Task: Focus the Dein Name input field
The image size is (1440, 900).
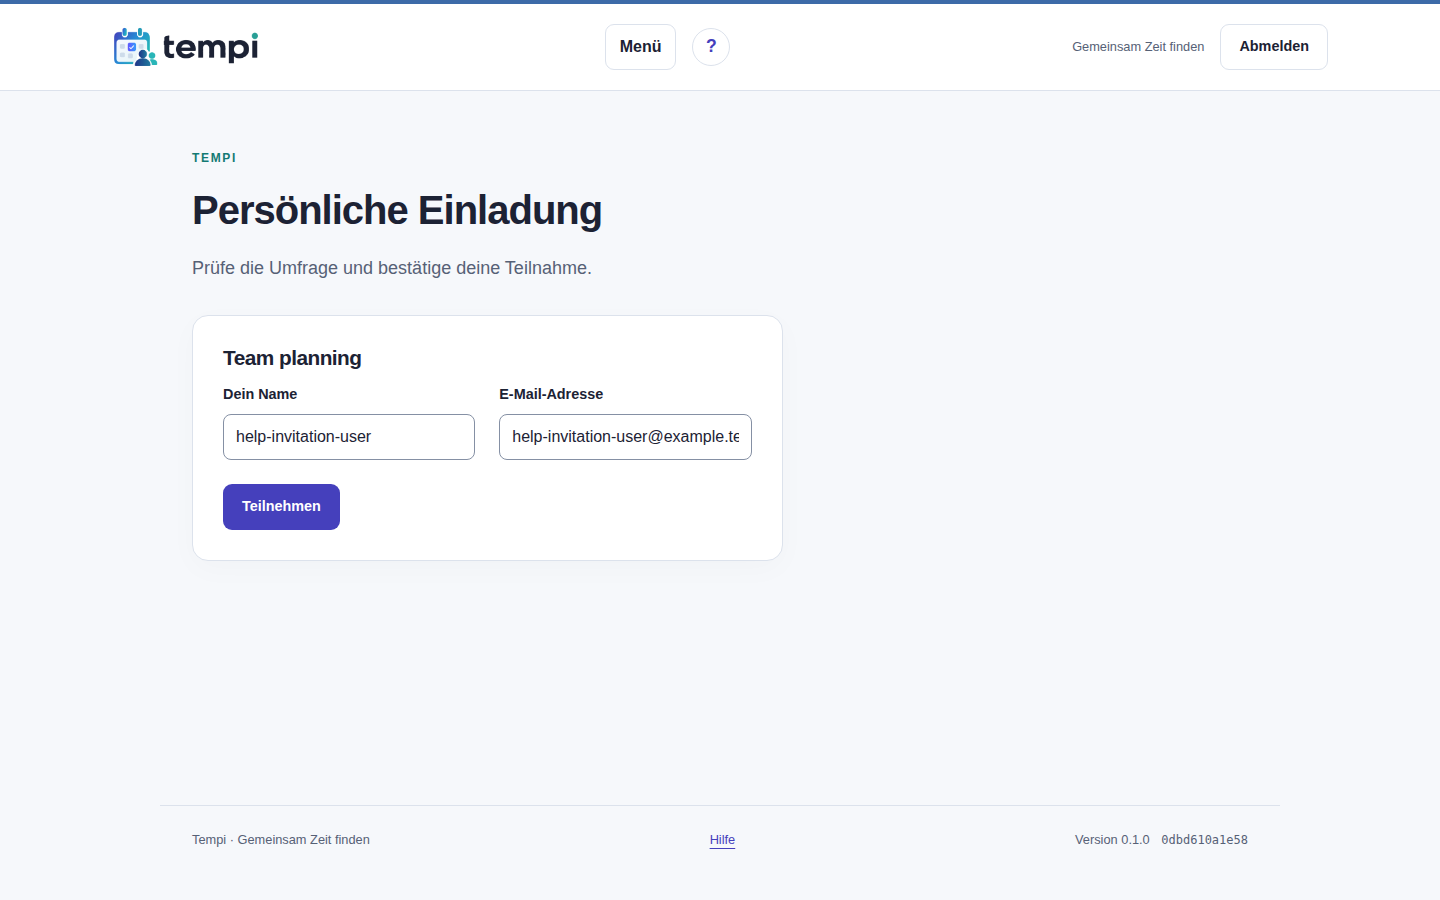Action: (x=349, y=437)
